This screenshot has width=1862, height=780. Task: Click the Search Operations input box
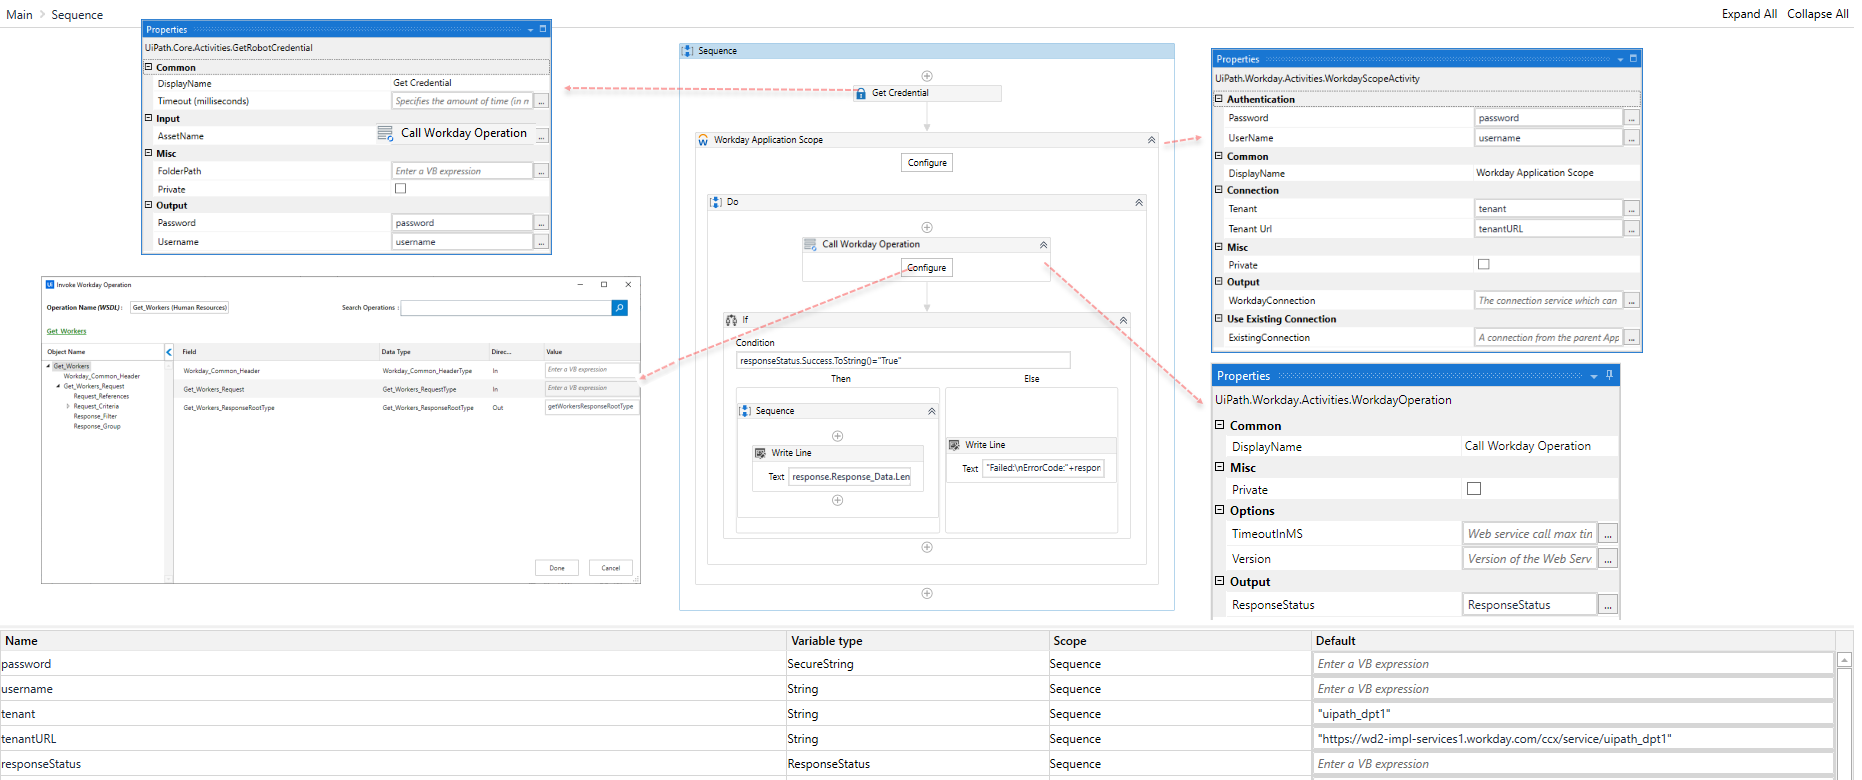pyautogui.click(x=506, y=308)
